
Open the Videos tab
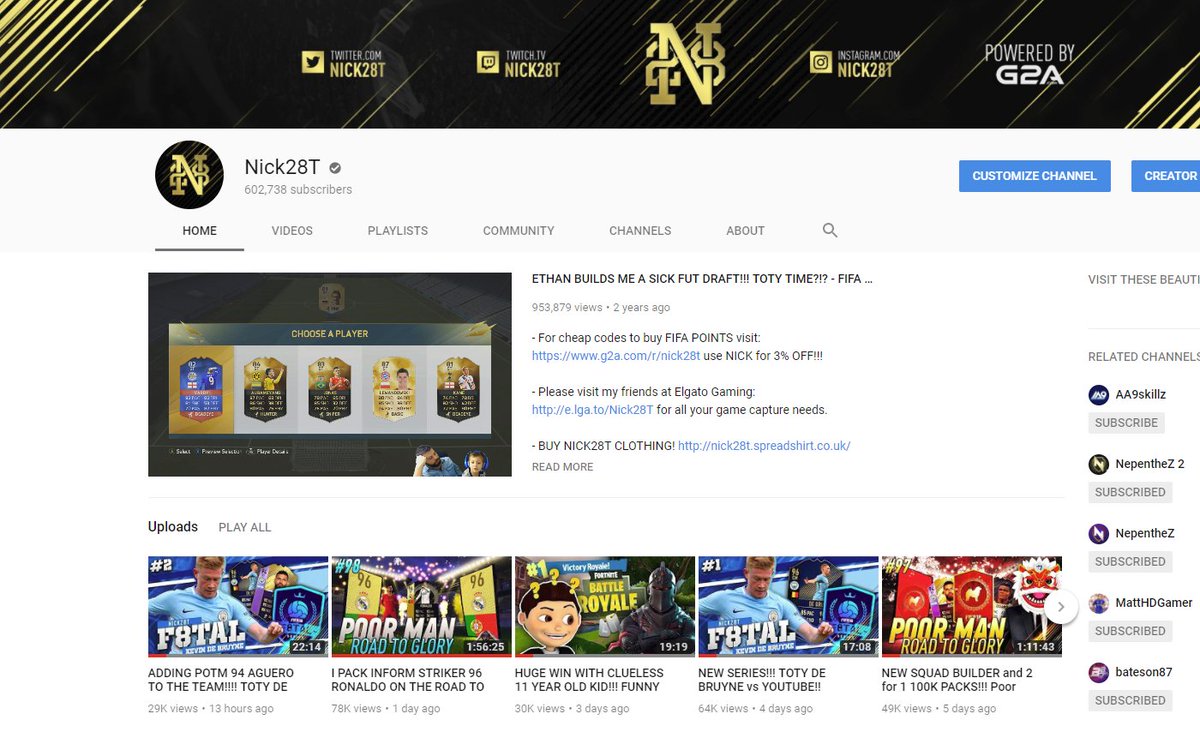point(292,230)
